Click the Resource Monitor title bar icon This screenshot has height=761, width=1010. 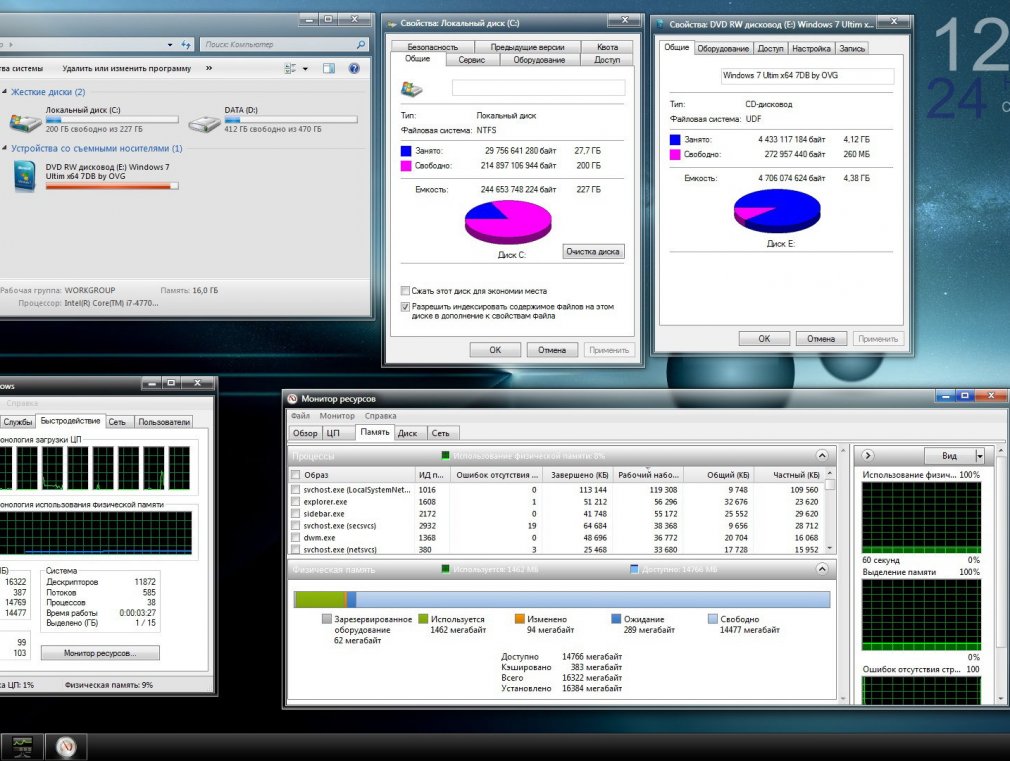pyautogui.click(x=292, y=399)
